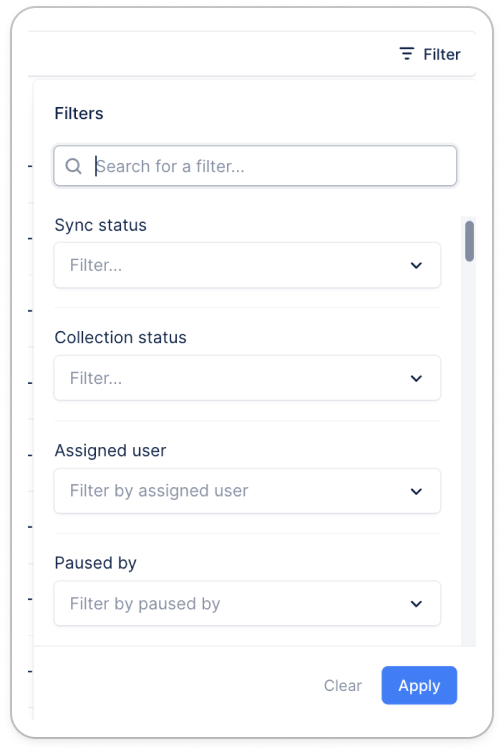Clear all filters
Screen dimensions: 504x754
tap(342, 685)
